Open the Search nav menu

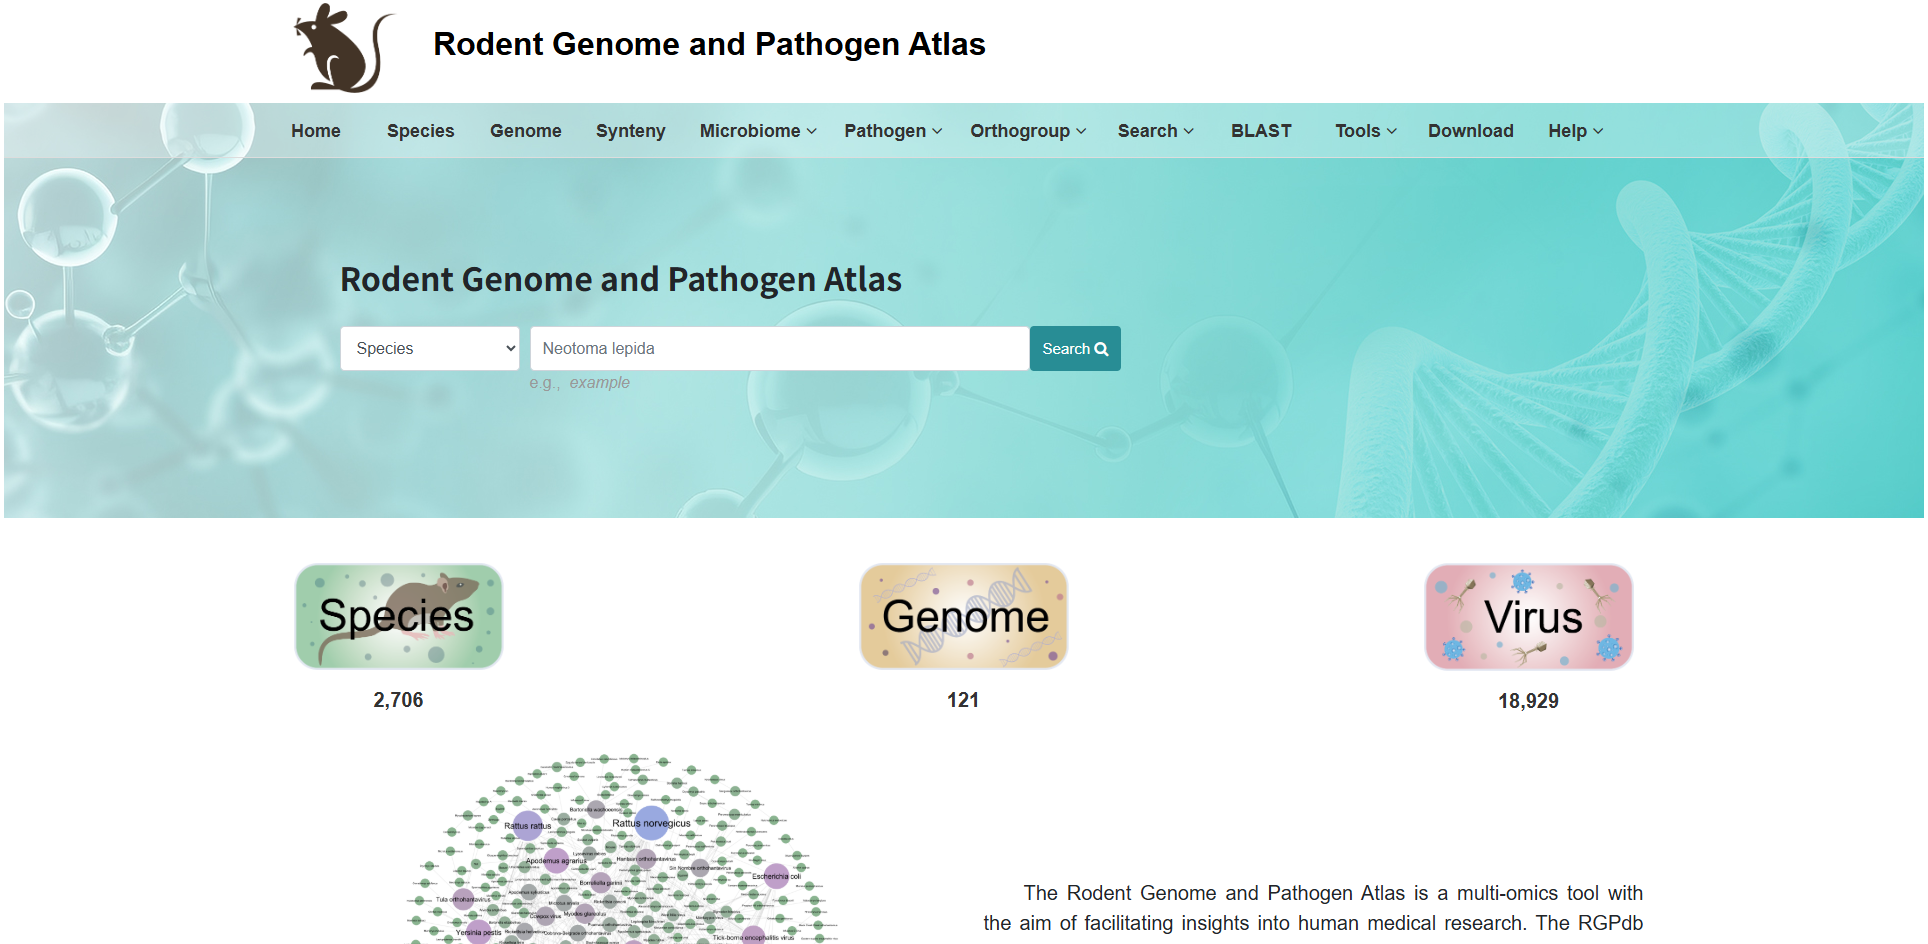pyautogui.click(x=1155, y=131)
